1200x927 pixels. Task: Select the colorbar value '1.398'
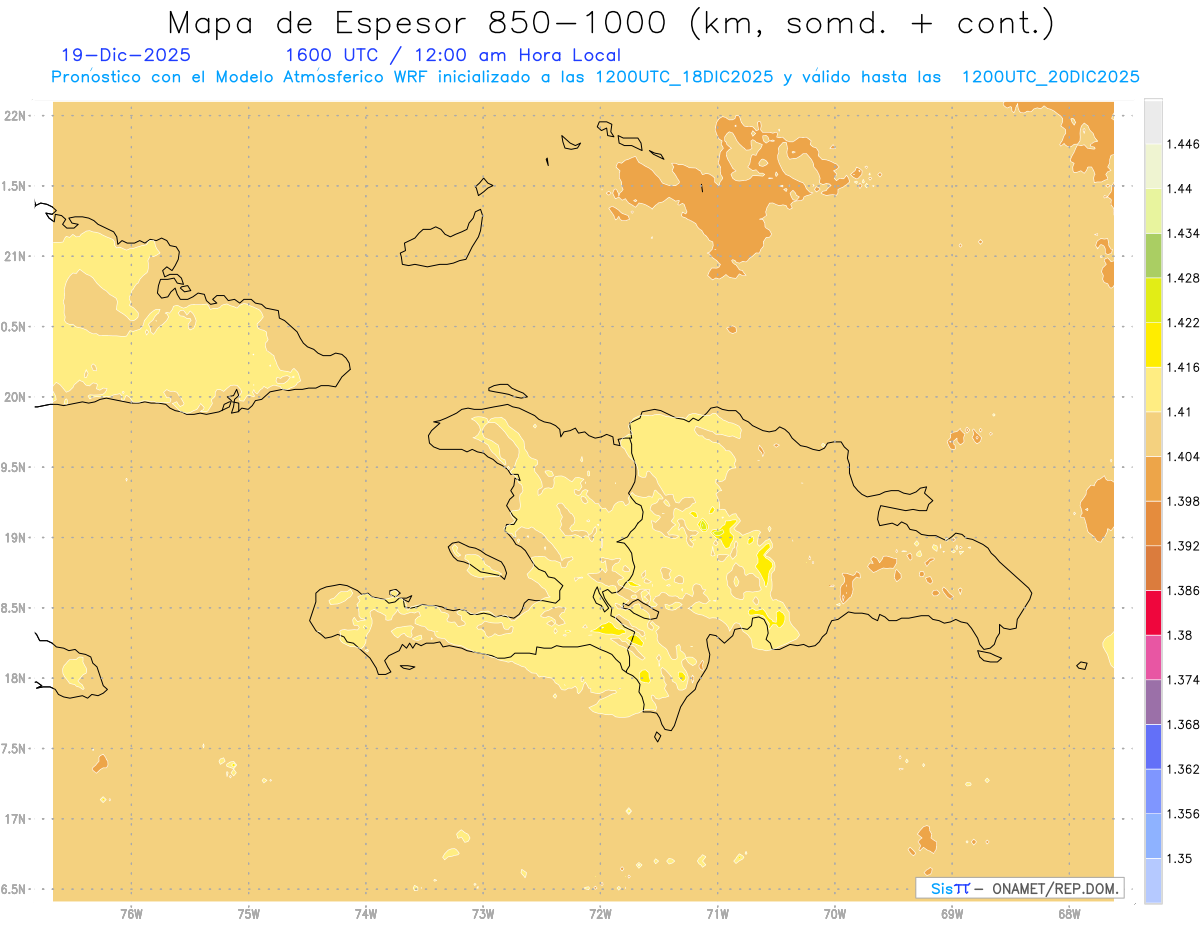click(1184, 501)
